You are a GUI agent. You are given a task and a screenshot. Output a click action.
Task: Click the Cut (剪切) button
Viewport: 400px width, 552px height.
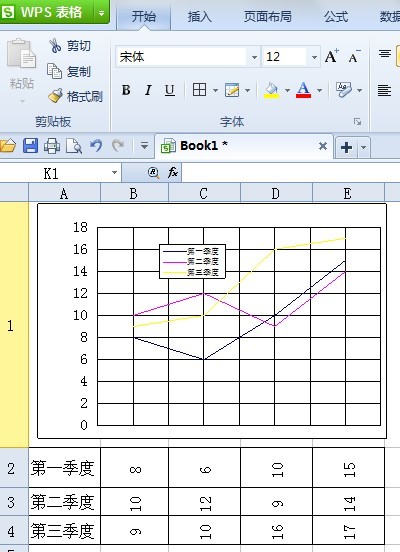(x=70, y=46)
